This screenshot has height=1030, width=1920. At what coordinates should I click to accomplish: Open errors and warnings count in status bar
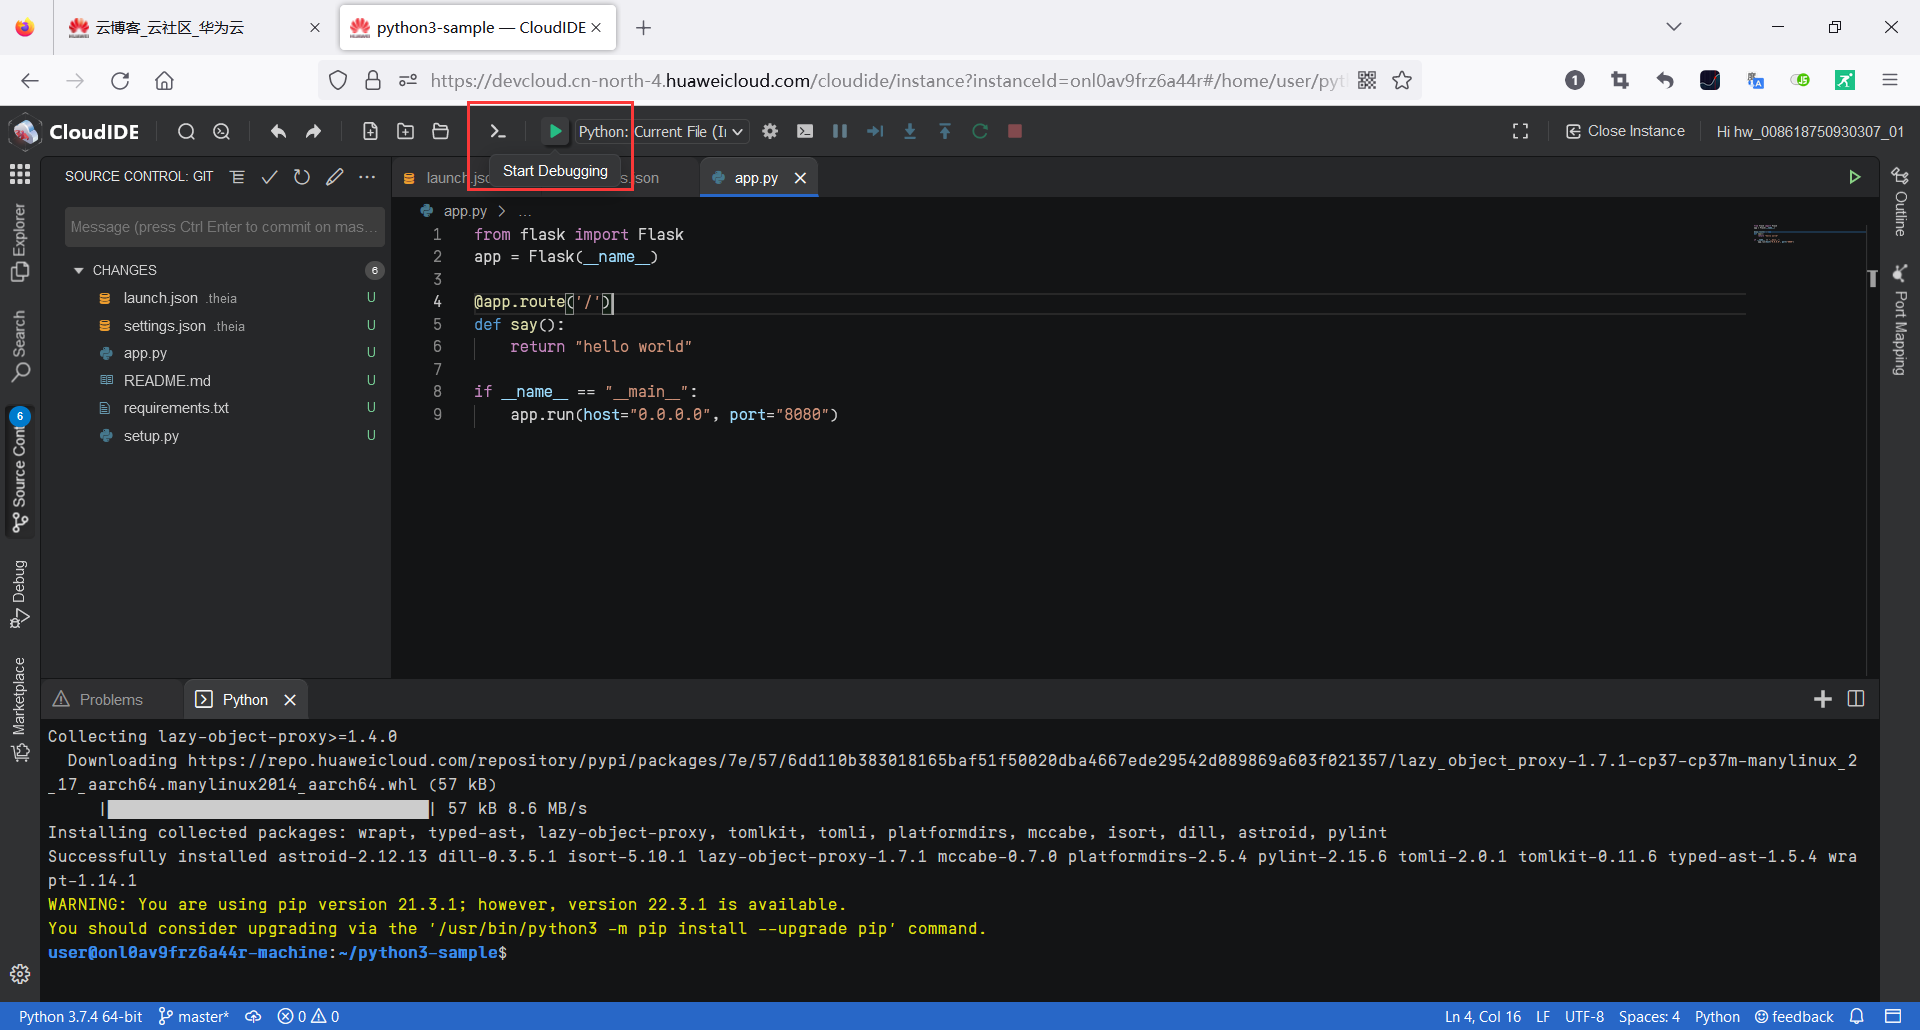[x=308, y=1016]
